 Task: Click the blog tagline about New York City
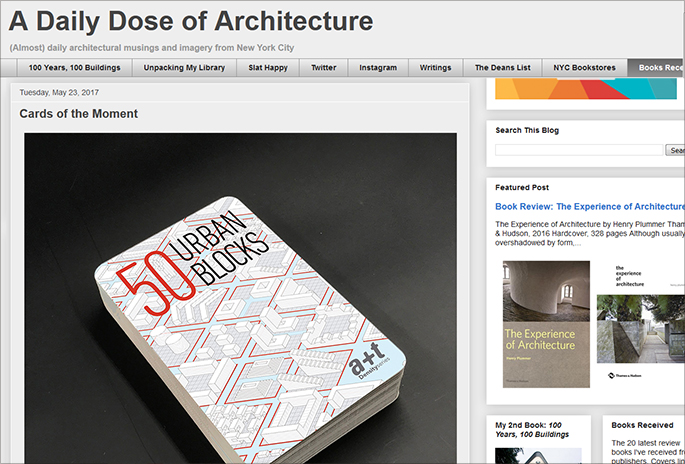(x=152, y=48)
